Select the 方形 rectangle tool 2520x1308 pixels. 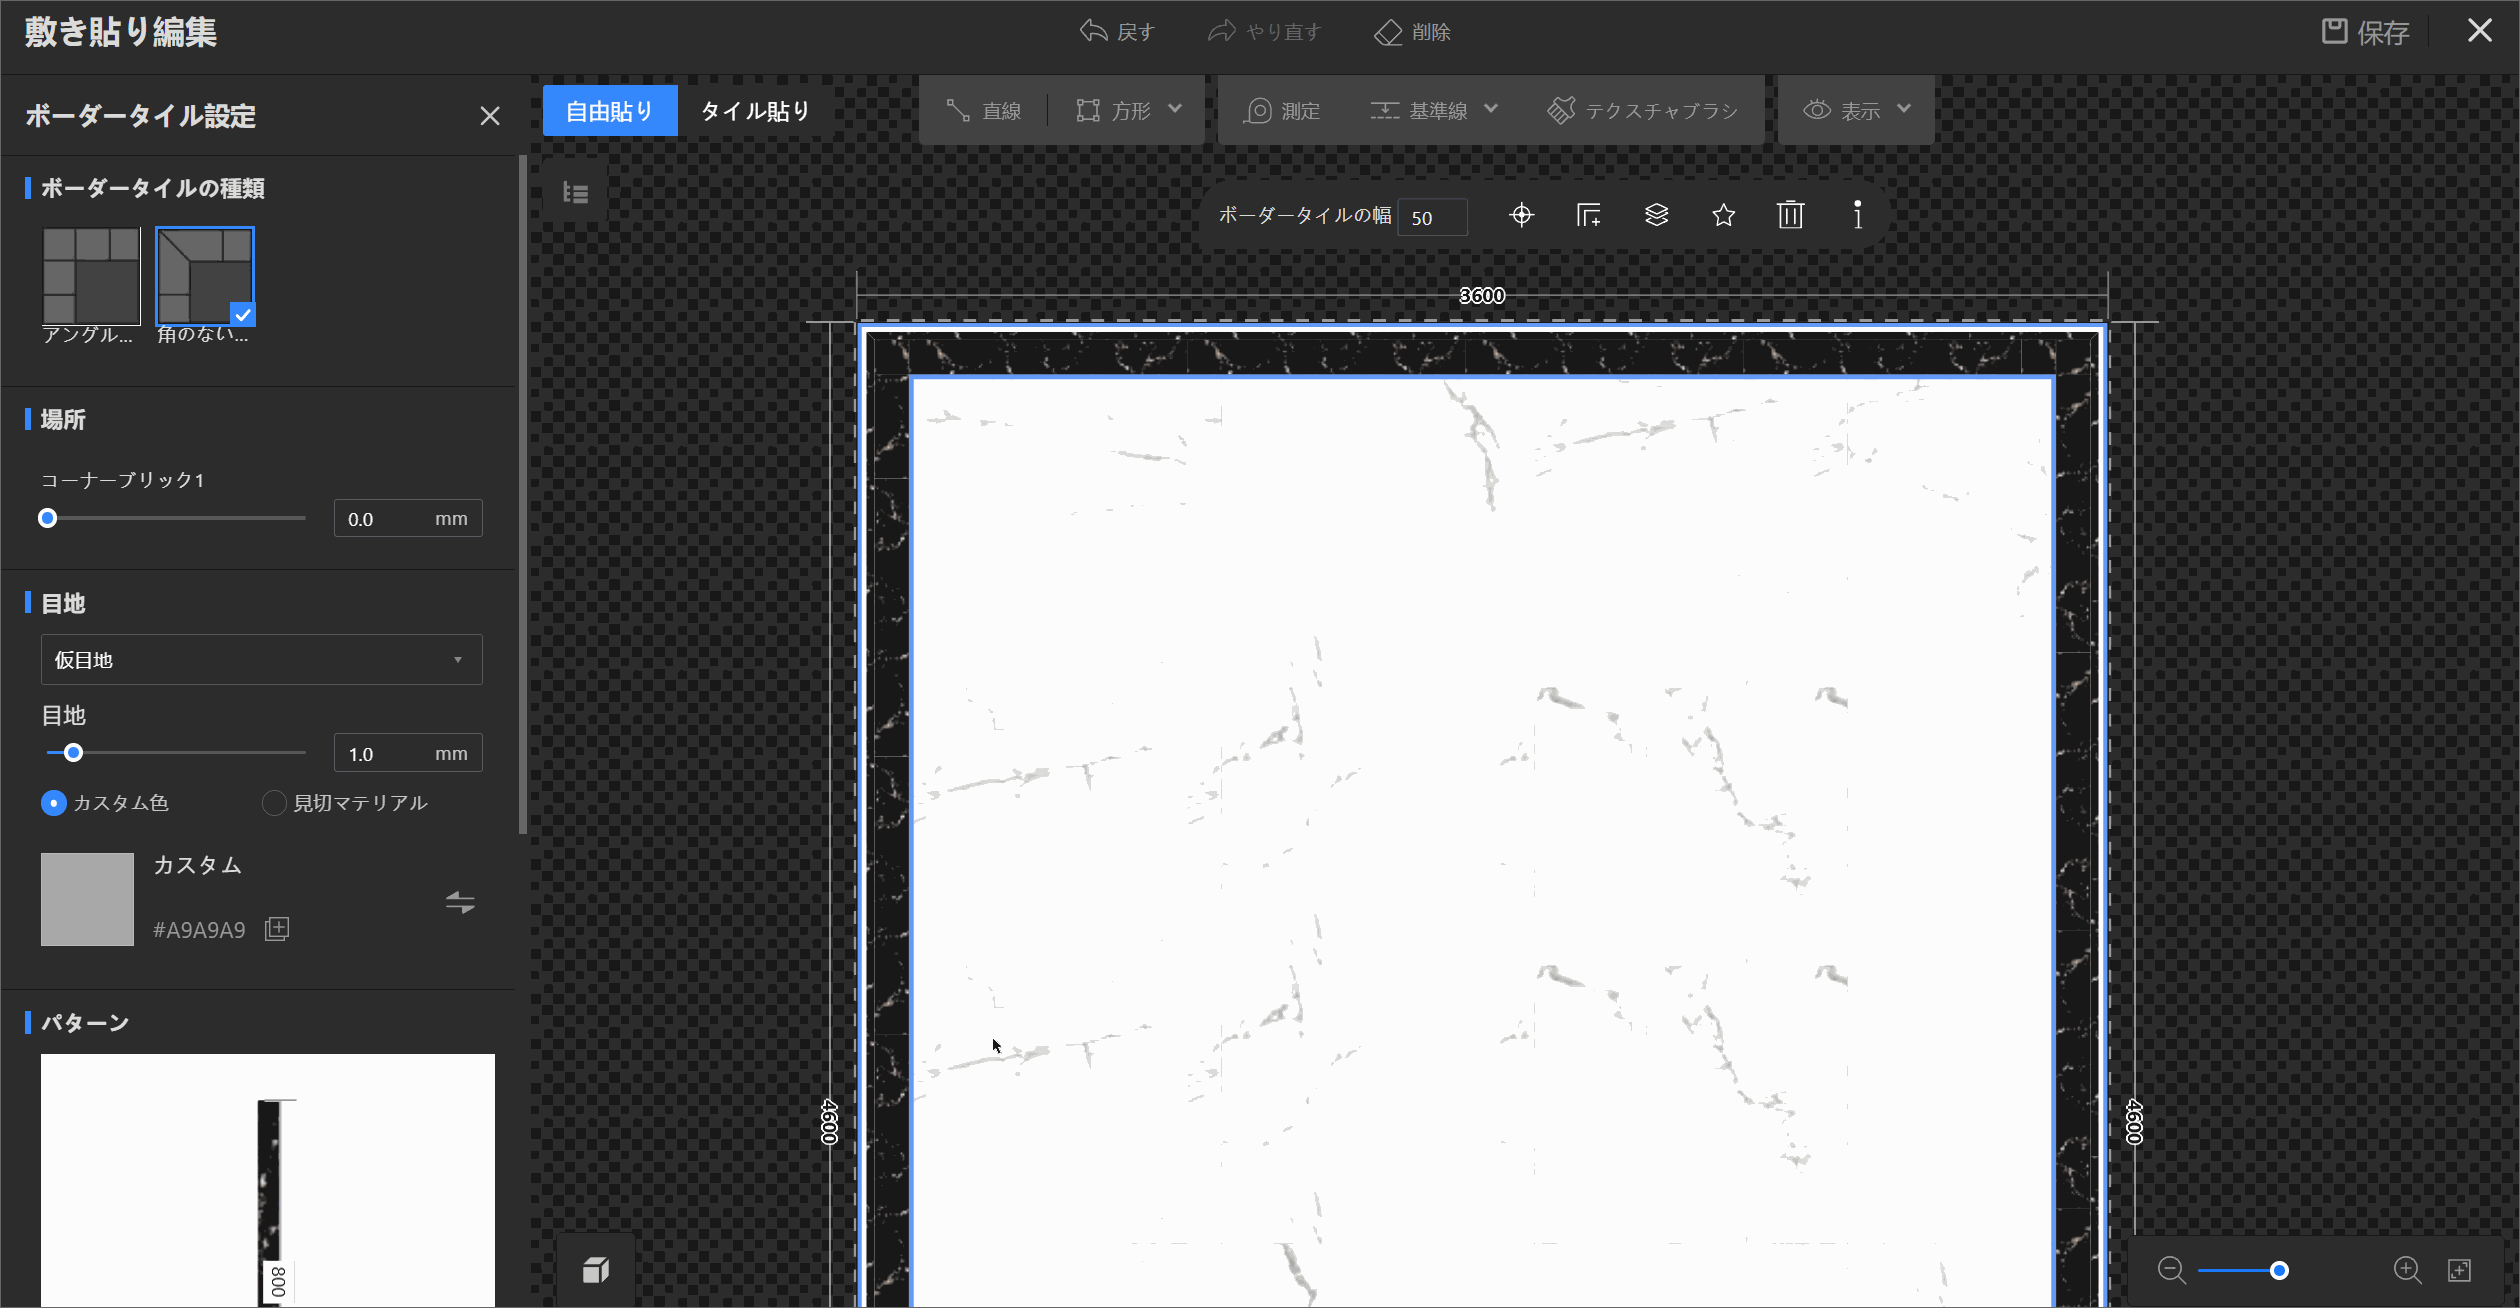[x=1114, y=111]
